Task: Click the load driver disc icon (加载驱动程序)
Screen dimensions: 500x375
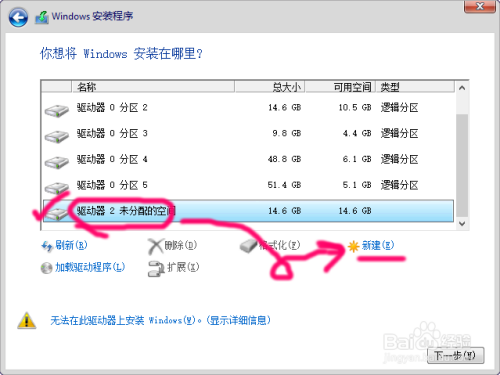Action: (47, 268)
